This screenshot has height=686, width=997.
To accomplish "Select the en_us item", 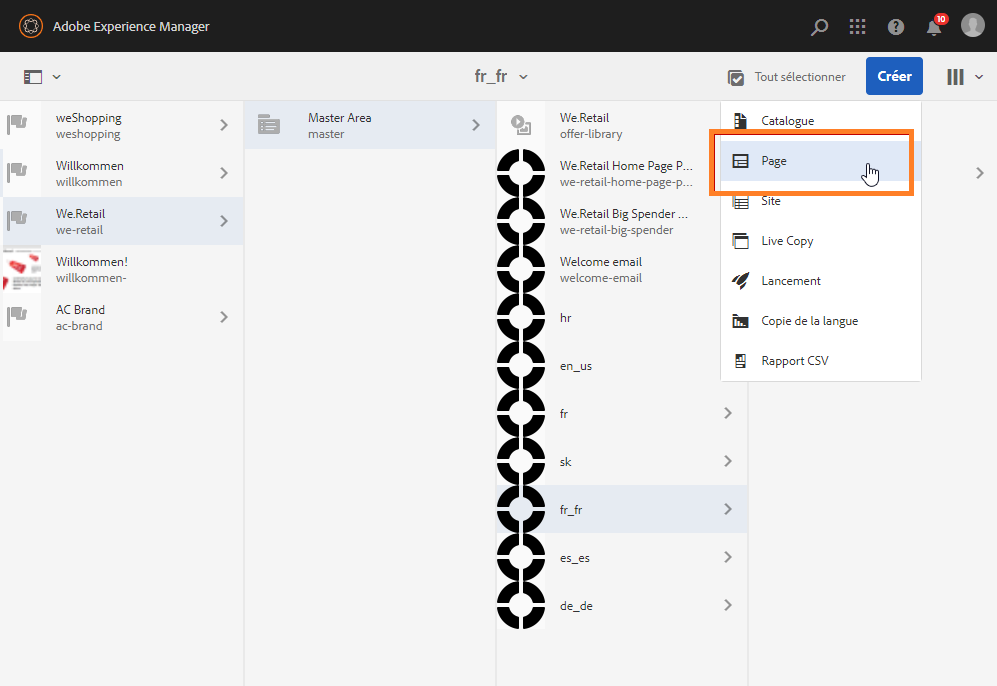I will [x=622, y=366].
